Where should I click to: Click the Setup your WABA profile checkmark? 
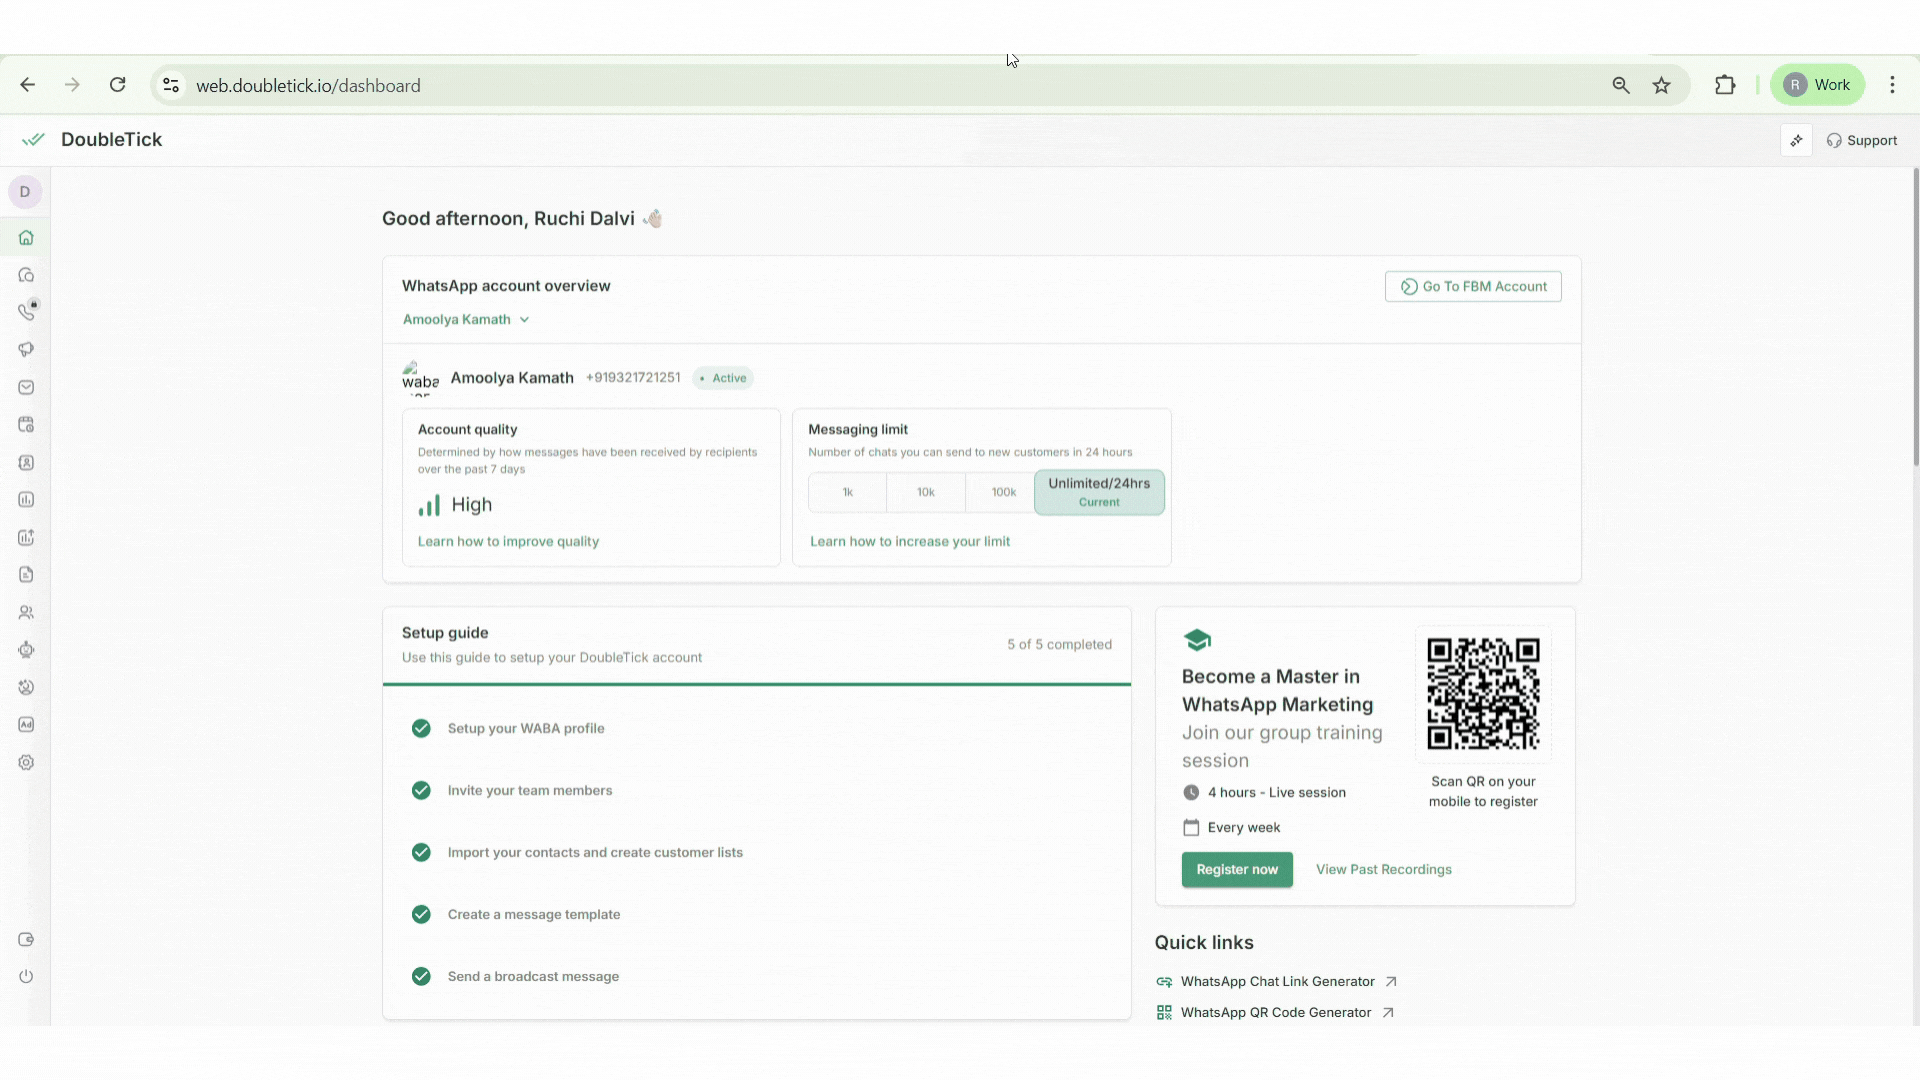421,729
